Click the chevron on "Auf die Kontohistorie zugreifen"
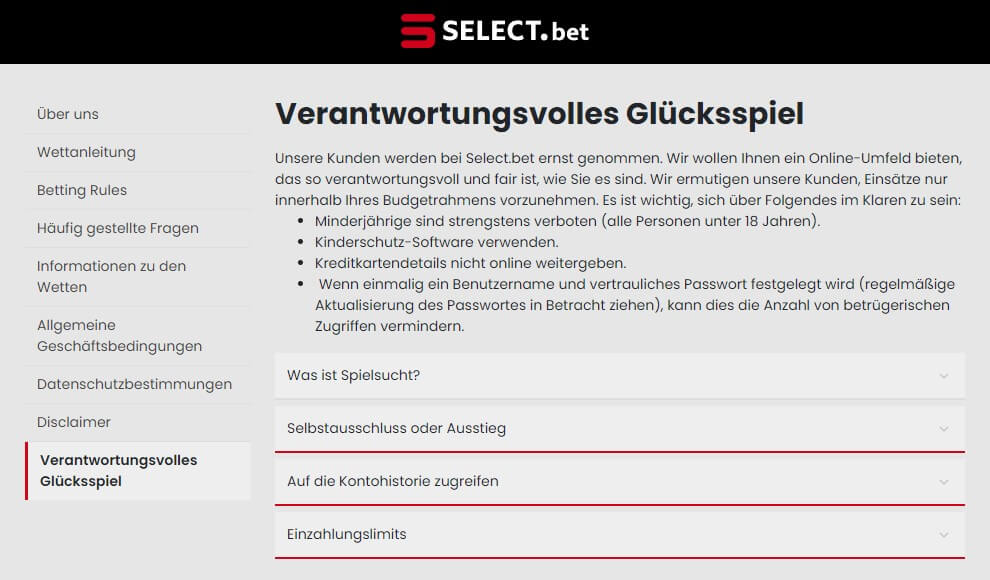This screenshot has width=990, height=580. point(941,481)
